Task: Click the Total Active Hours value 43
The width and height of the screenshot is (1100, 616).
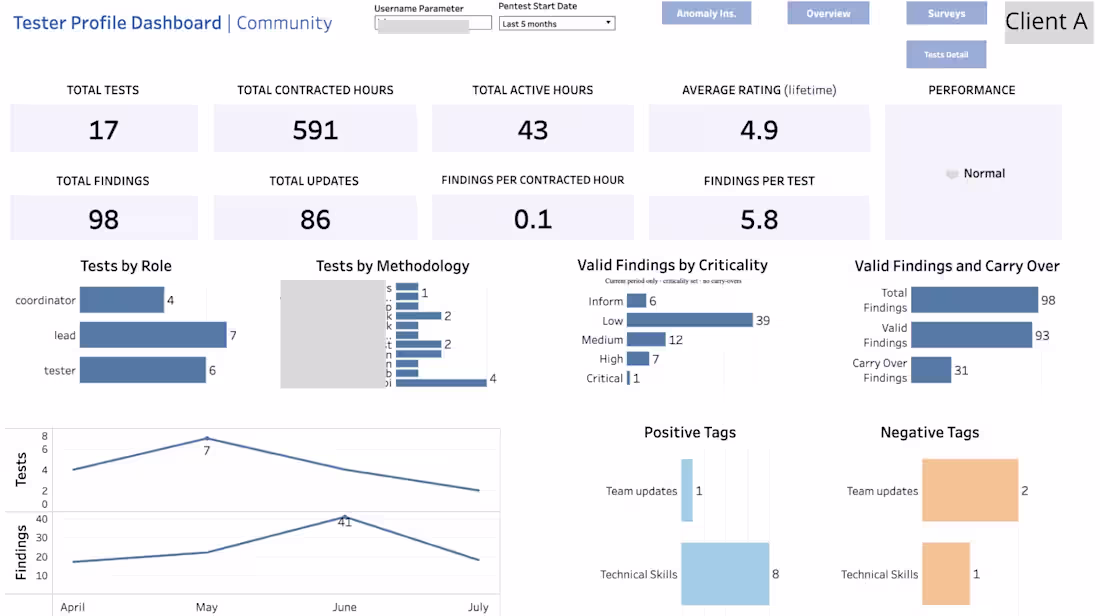Action: pyautogui.click(x=533, y=130)
